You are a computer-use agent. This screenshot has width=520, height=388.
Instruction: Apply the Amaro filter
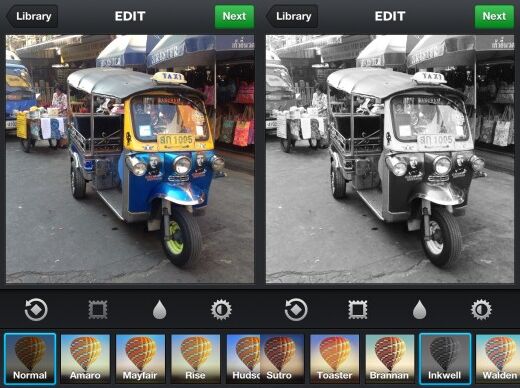(x=85, y=358)
